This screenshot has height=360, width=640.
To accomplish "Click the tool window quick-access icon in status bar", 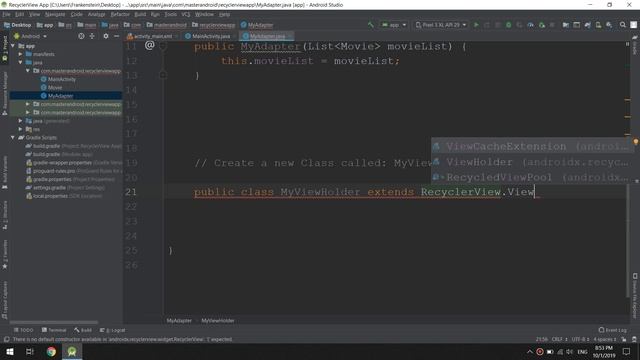I will click(x=6, y=339).
